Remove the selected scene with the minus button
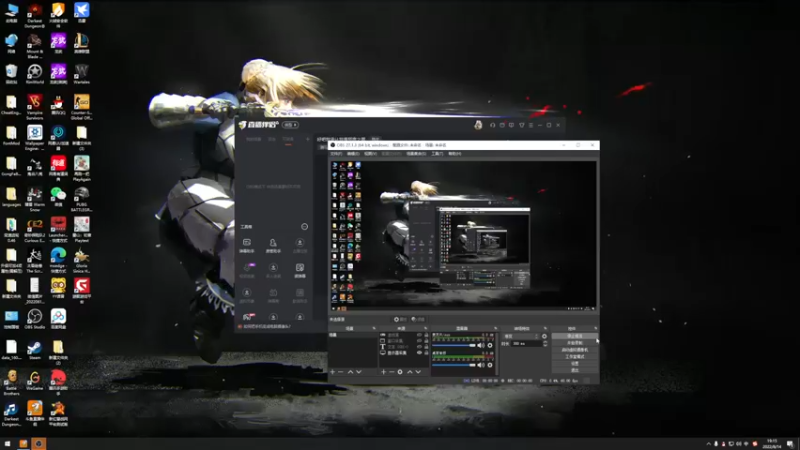The height and width of the screenshot is (450, 800). point(340,372)
